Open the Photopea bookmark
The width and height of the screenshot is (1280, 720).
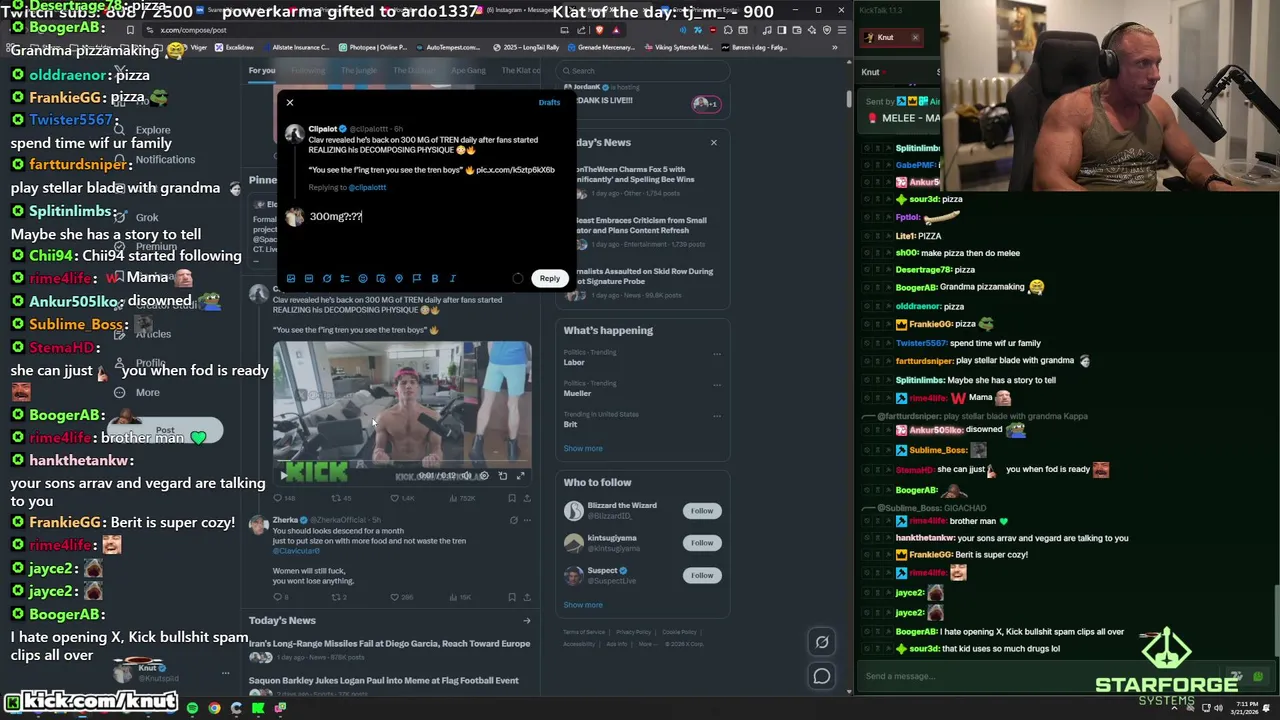[x=373, y=47]
